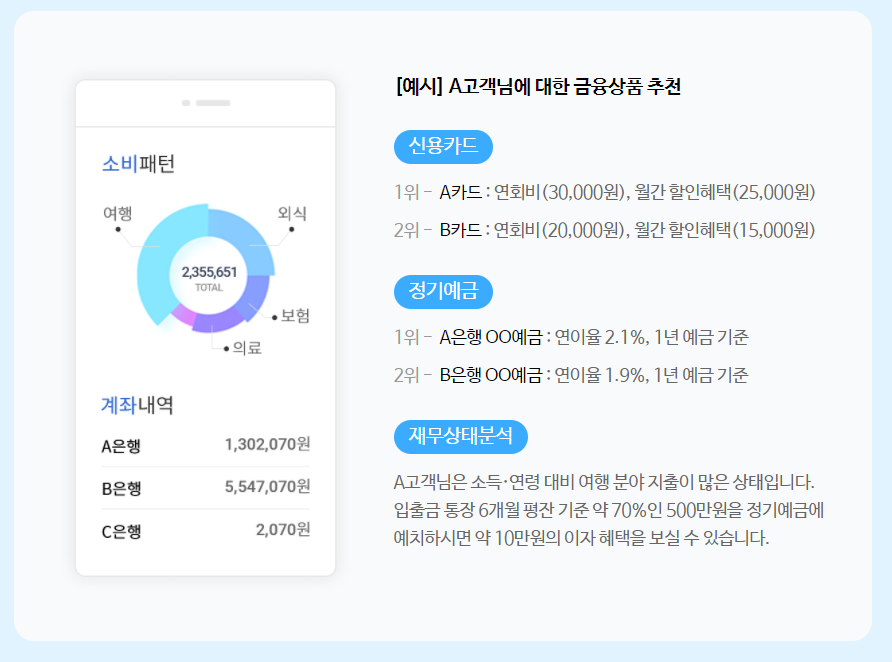
Task: Select the 소비패턴 heading in phone mockup
Action: tap(138, 164)
